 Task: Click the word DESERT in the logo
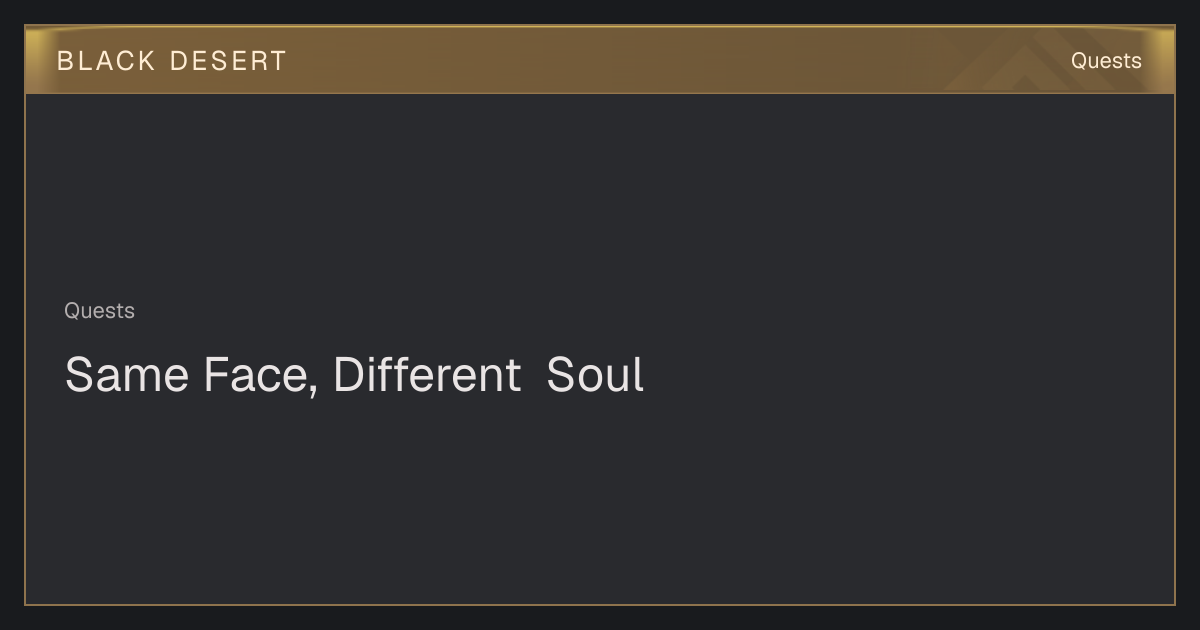pyautogui.click(x=228, y=61)
